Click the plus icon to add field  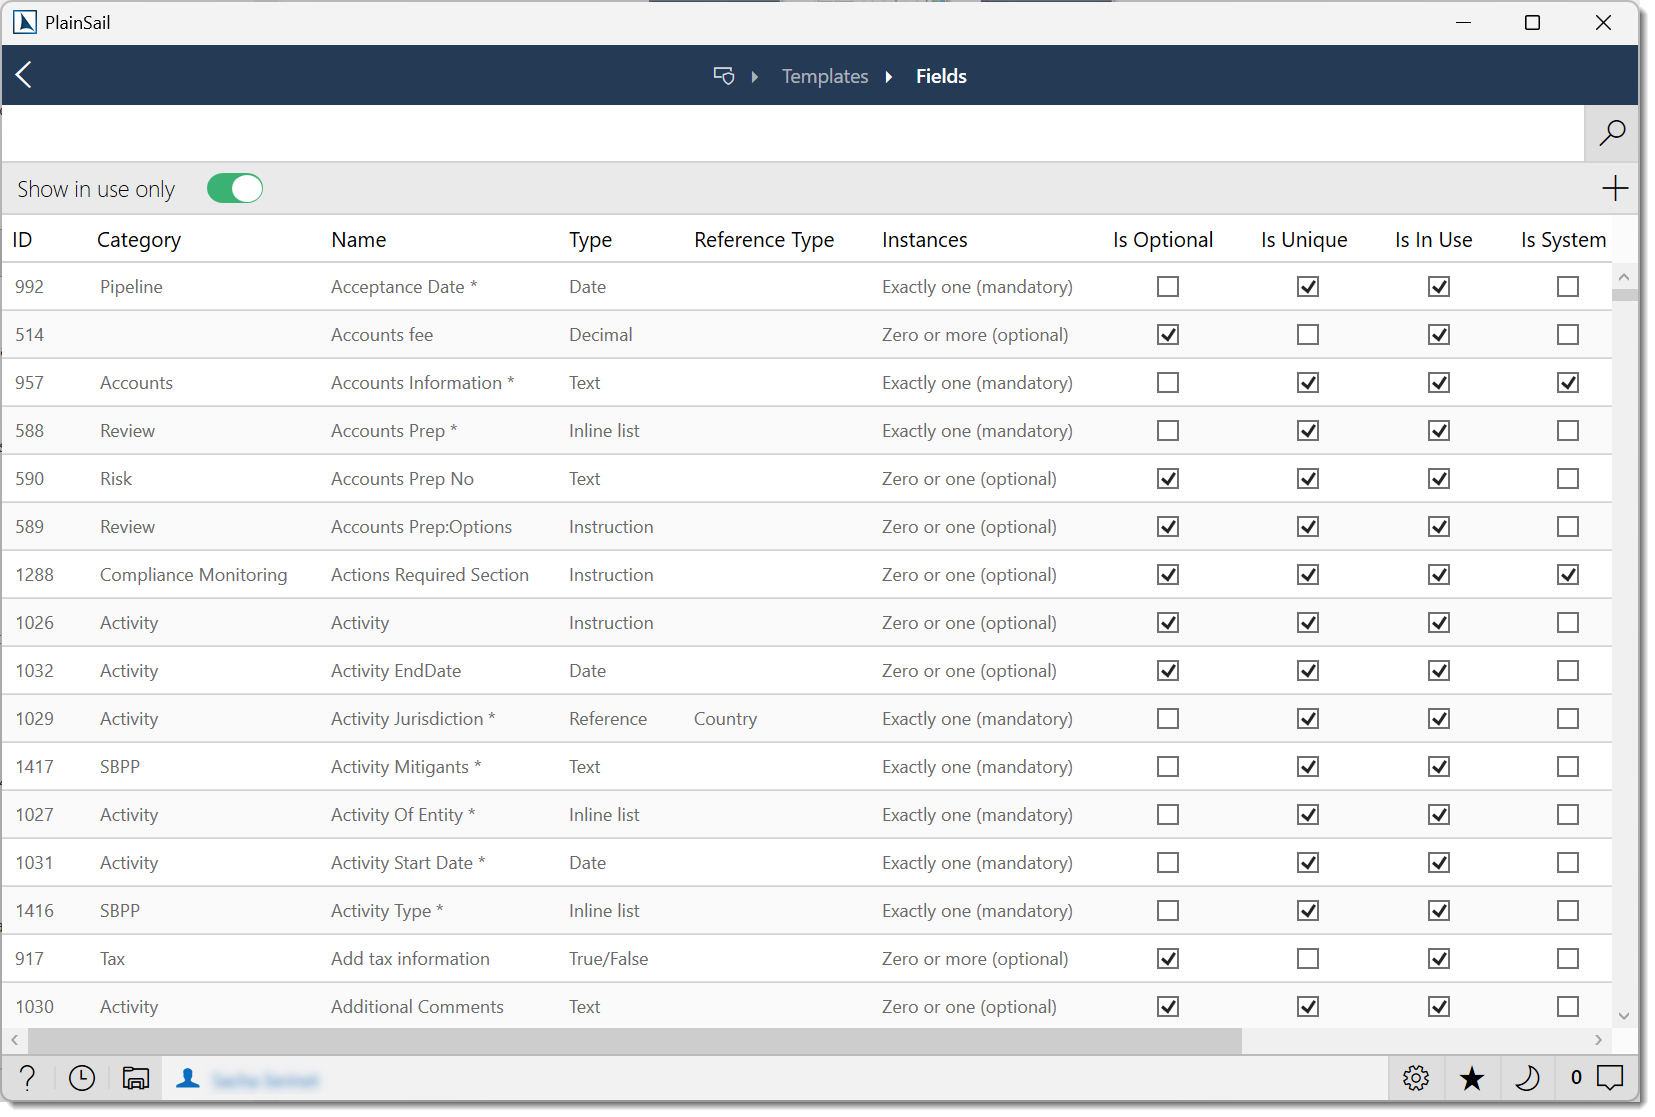1614,189
